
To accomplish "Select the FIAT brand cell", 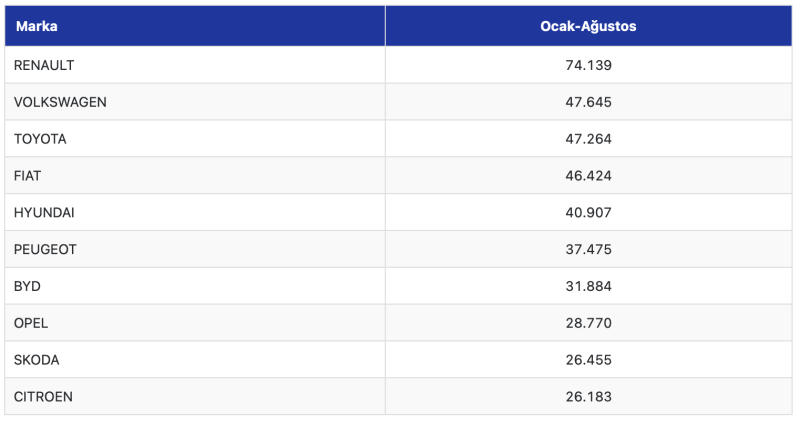I will (195, 176).
